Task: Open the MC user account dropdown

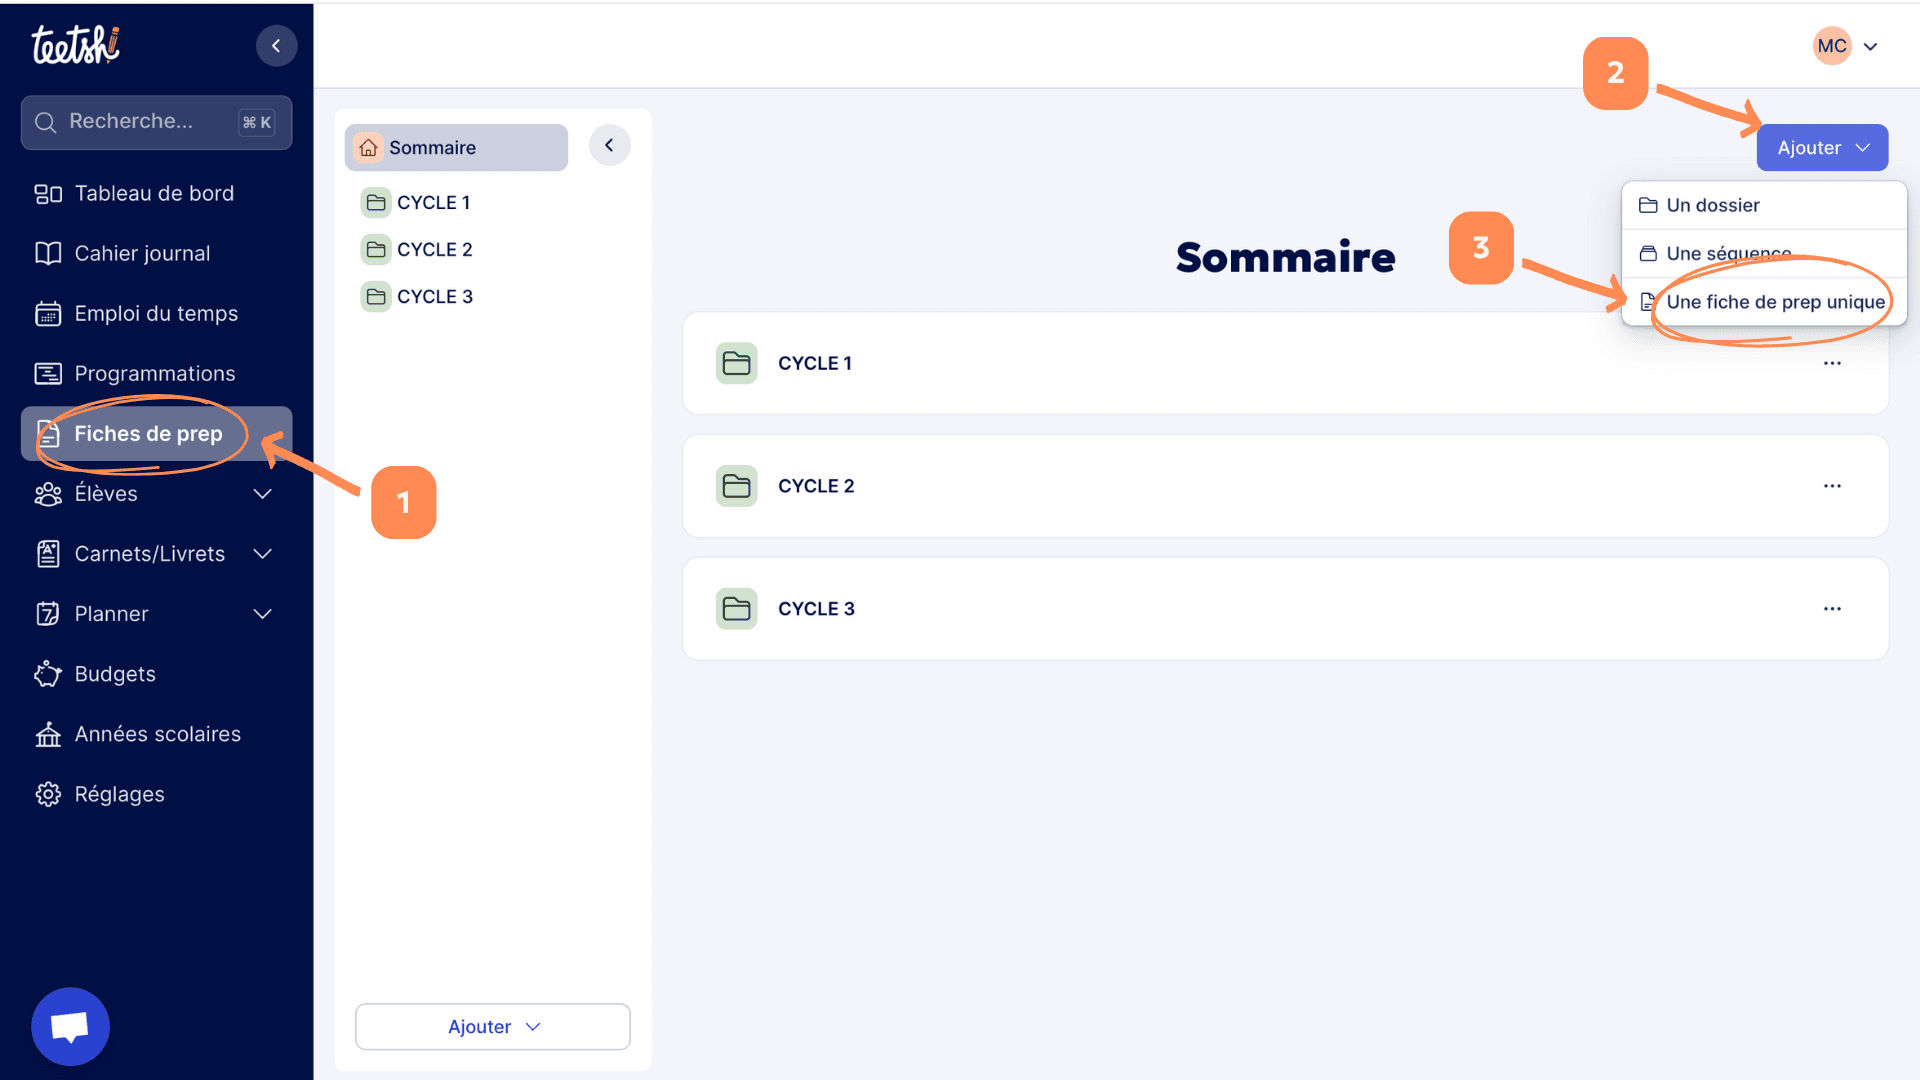Action: (1847, 46)
